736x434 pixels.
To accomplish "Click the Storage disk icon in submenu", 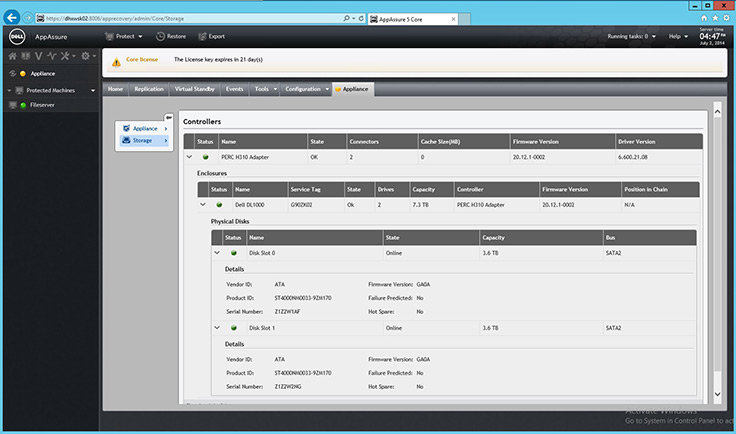I will click(x=126, y=140).
